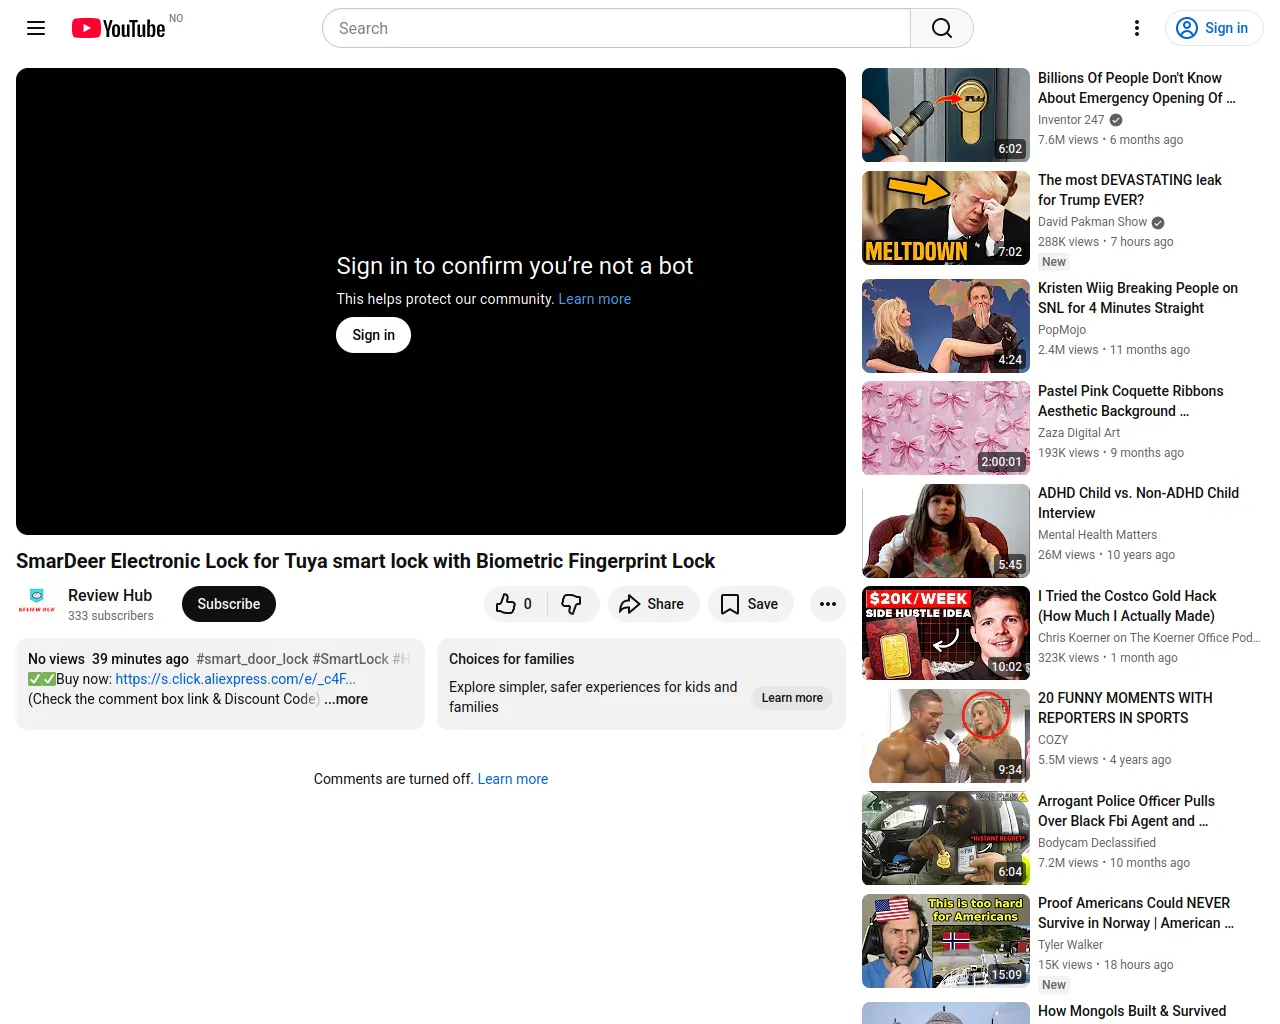The width and height of the screenshot is (1280, 1024).
Task: Open the aliexpress Buy now link
Action: point(235,679)
